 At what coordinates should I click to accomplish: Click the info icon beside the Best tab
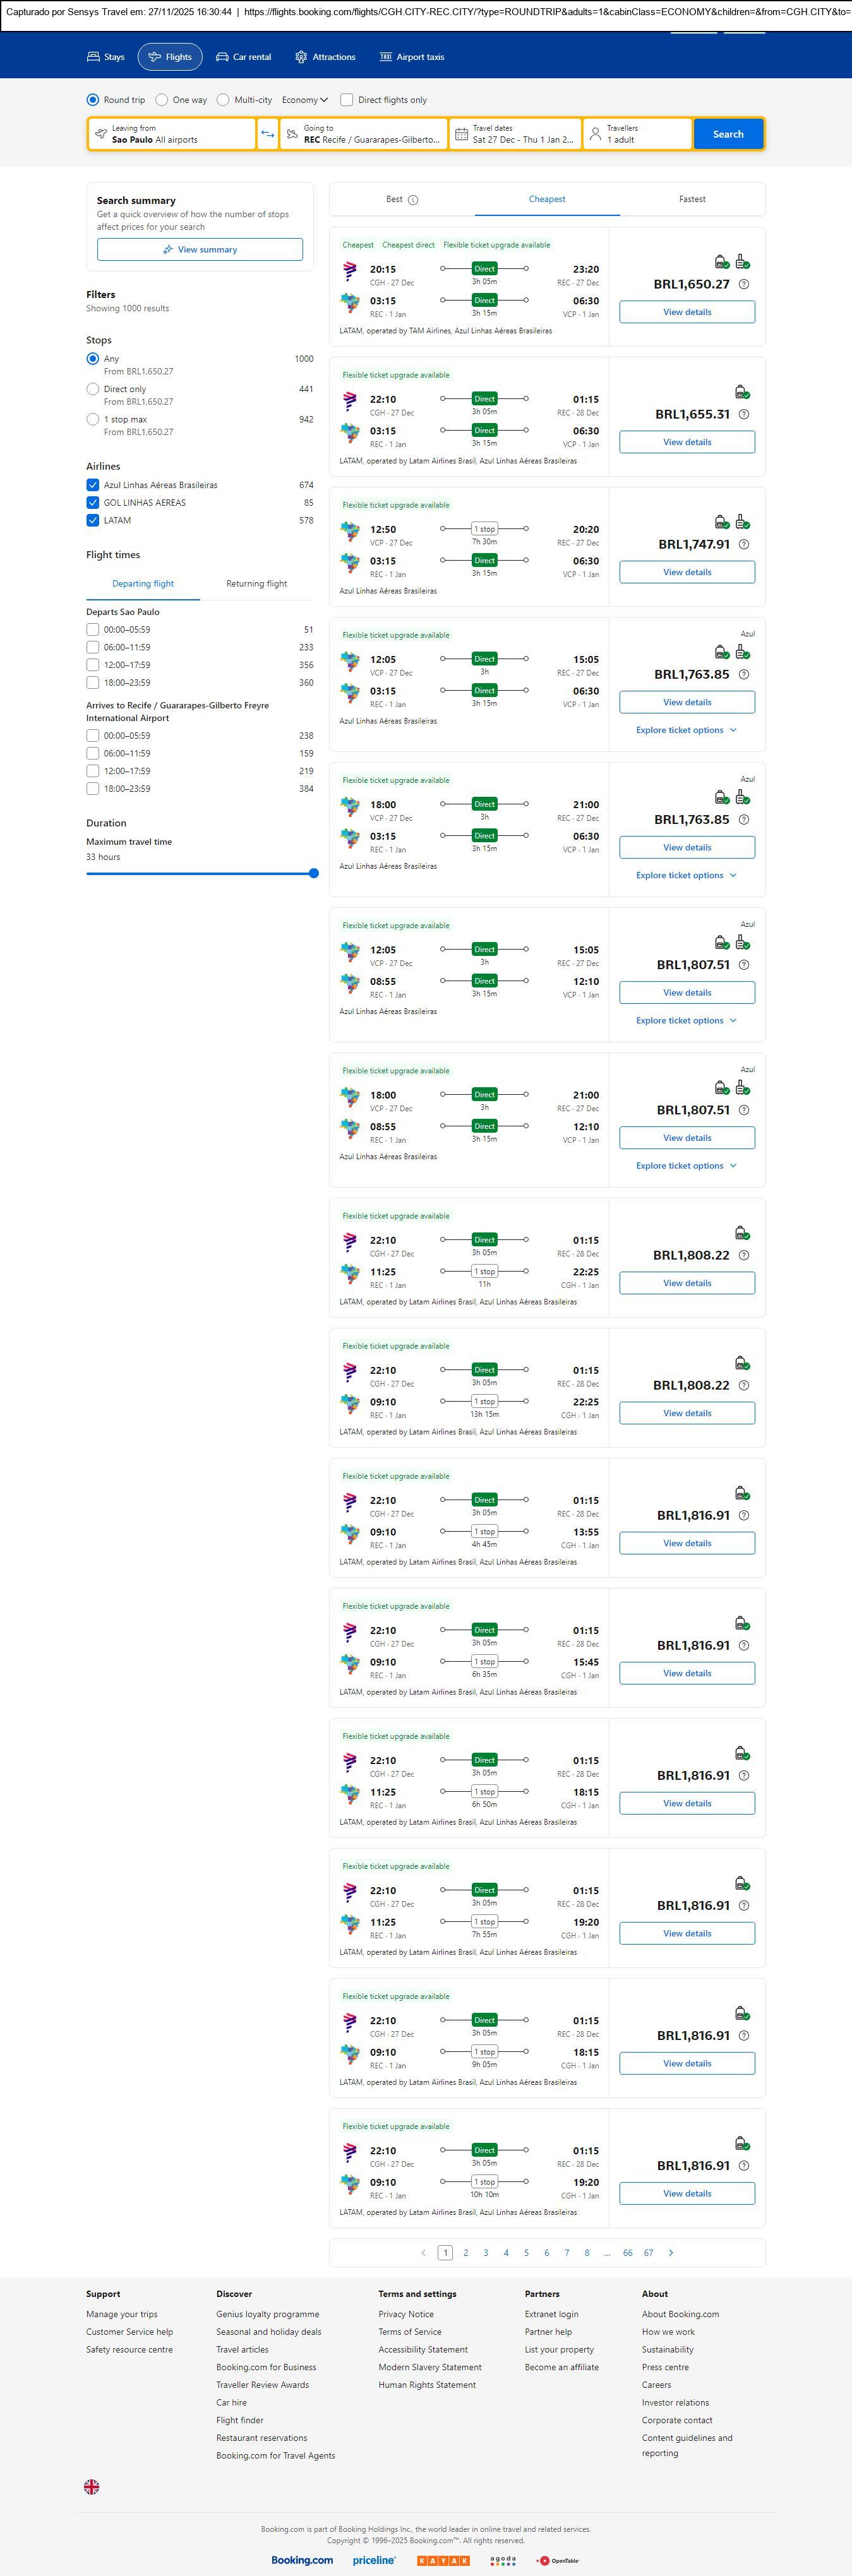click(413, 200)
